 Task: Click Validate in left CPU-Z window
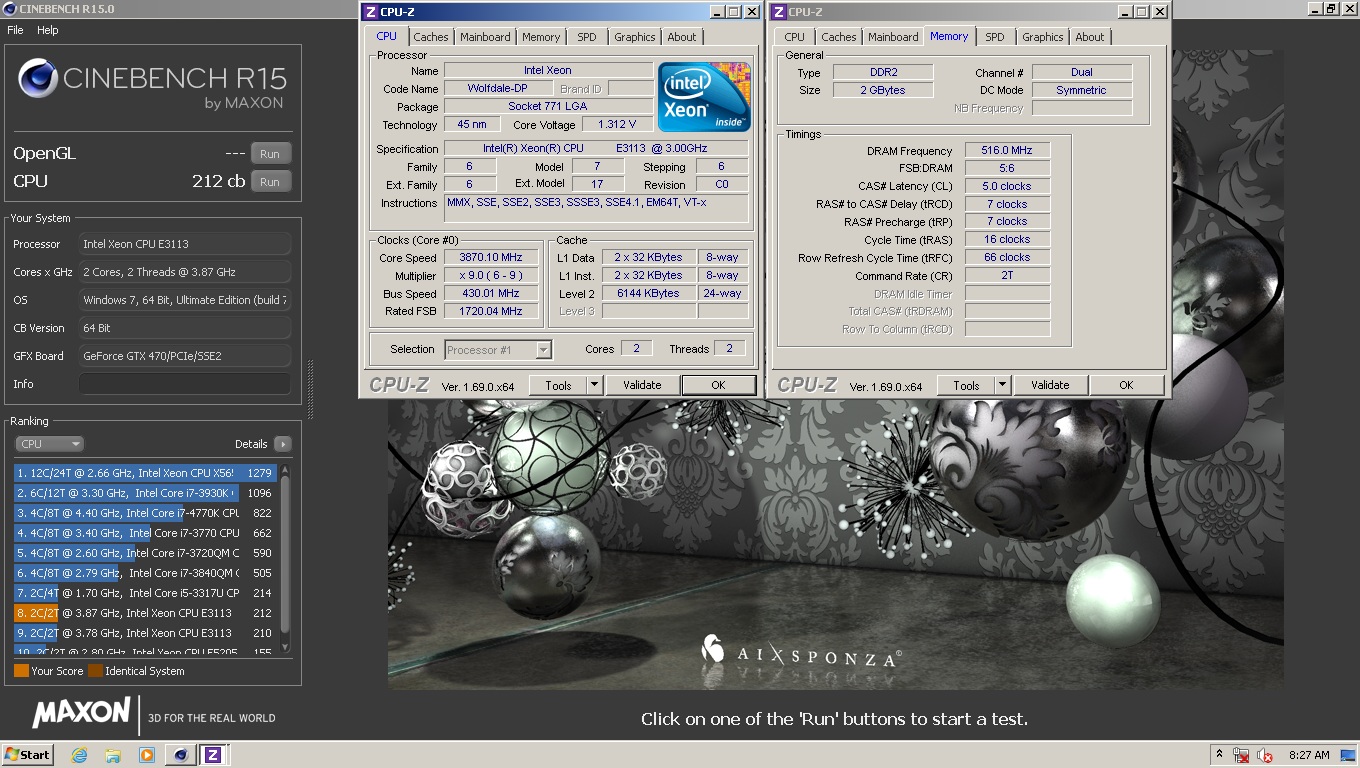point(642,385)
